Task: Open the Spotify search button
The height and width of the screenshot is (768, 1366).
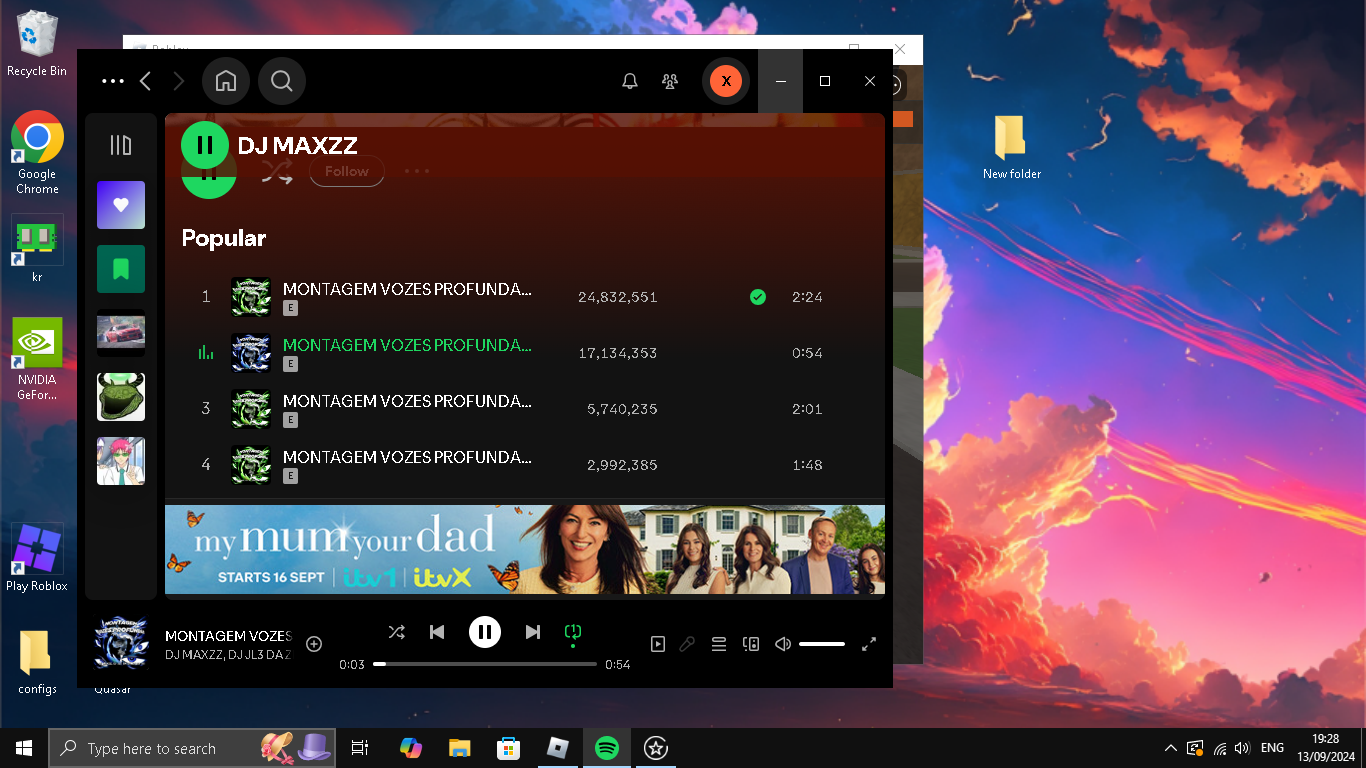Action: pyautogui.click(x=282, y=81)
